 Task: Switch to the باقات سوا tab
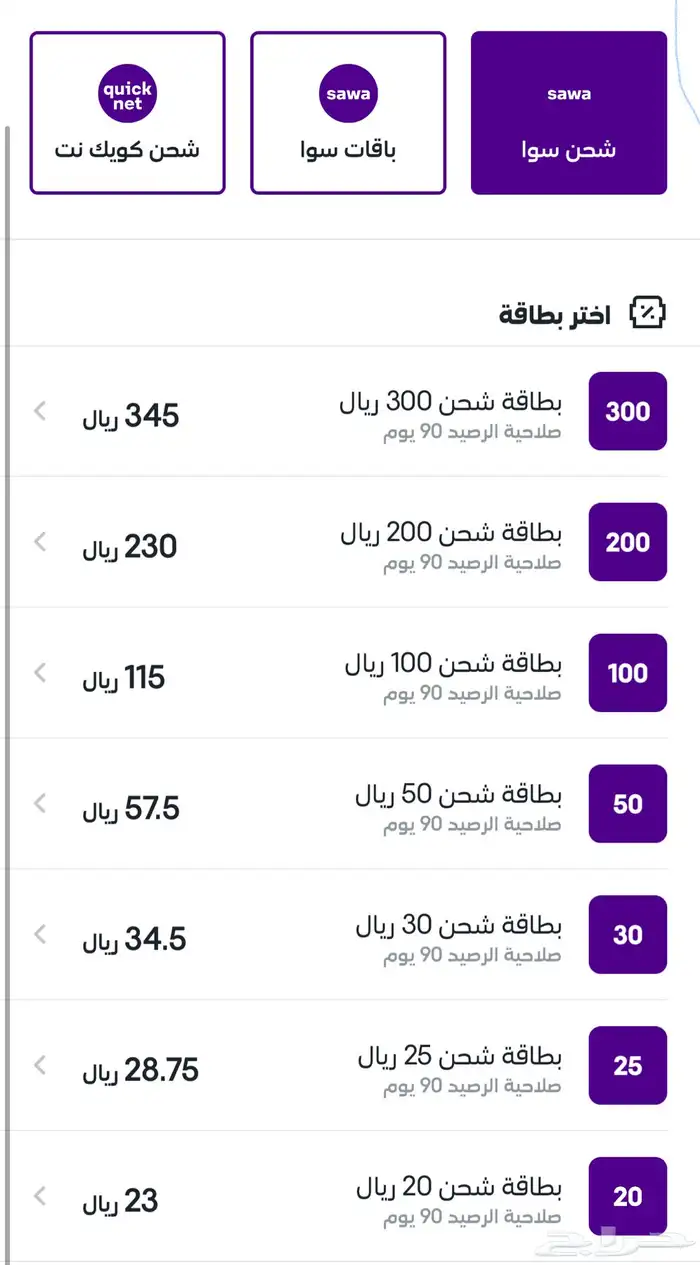point(348,113)
